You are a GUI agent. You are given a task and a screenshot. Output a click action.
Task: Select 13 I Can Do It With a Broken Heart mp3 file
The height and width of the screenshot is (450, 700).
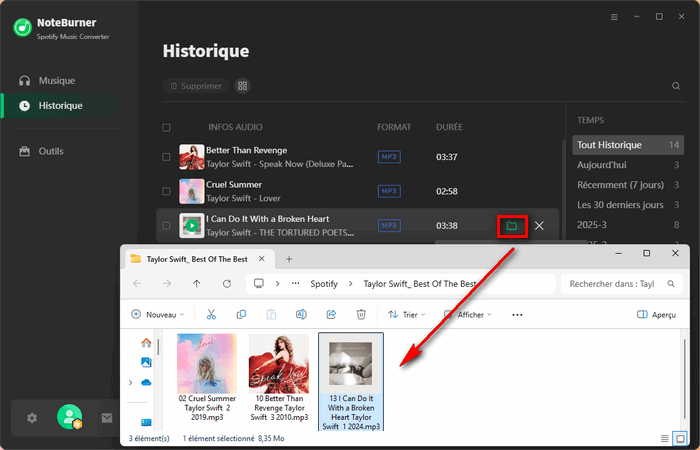click(x=351, y=382)
